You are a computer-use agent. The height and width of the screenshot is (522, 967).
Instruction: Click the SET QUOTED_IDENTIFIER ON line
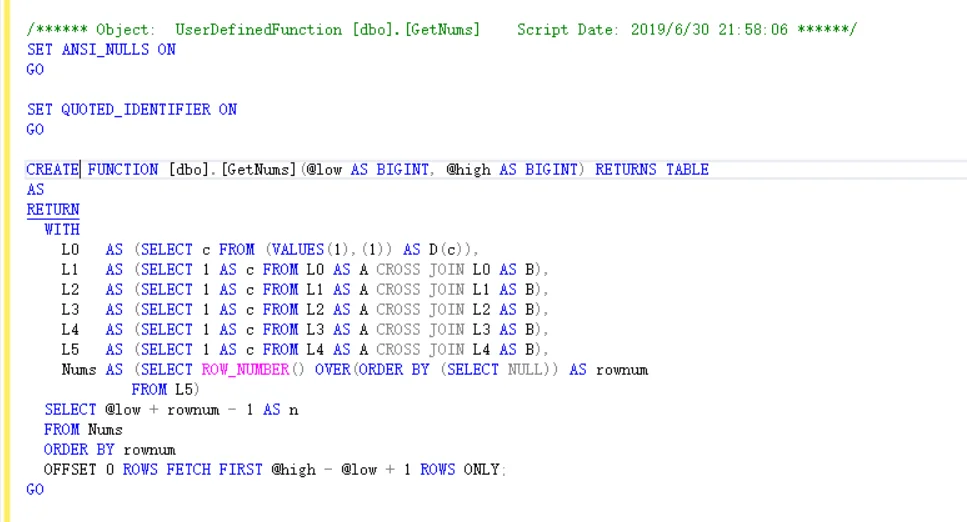131,110
